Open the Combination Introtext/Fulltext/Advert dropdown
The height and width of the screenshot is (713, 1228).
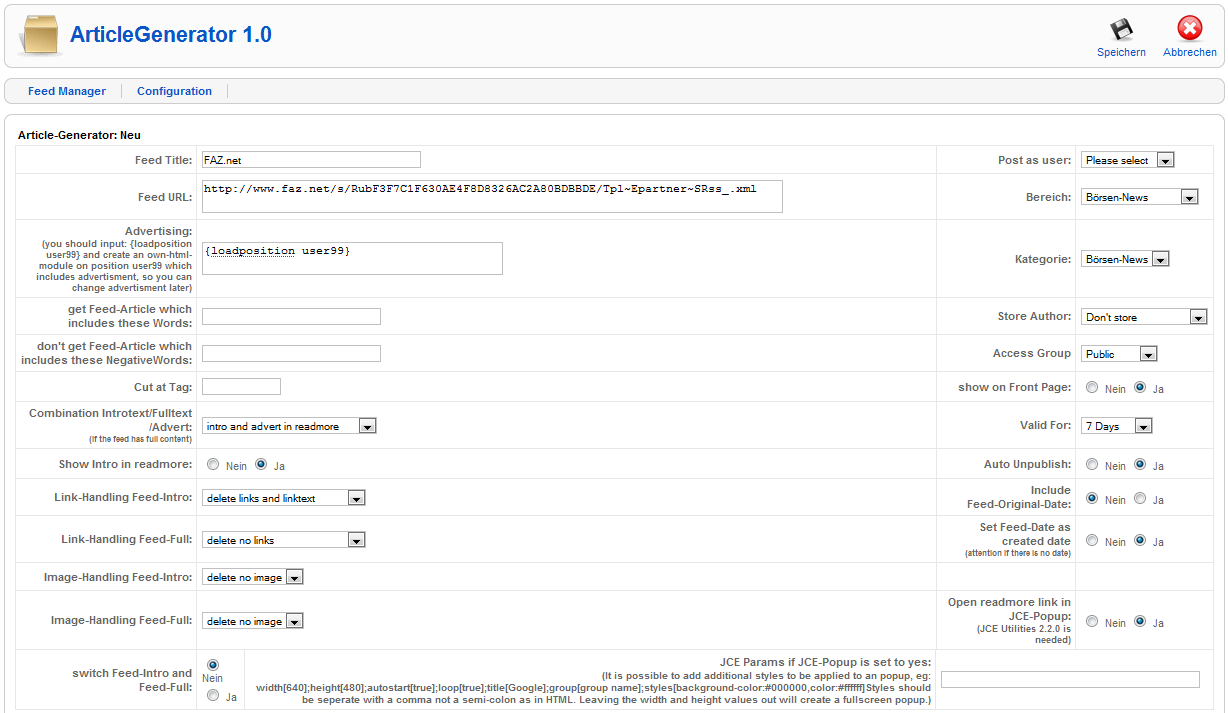289,426
